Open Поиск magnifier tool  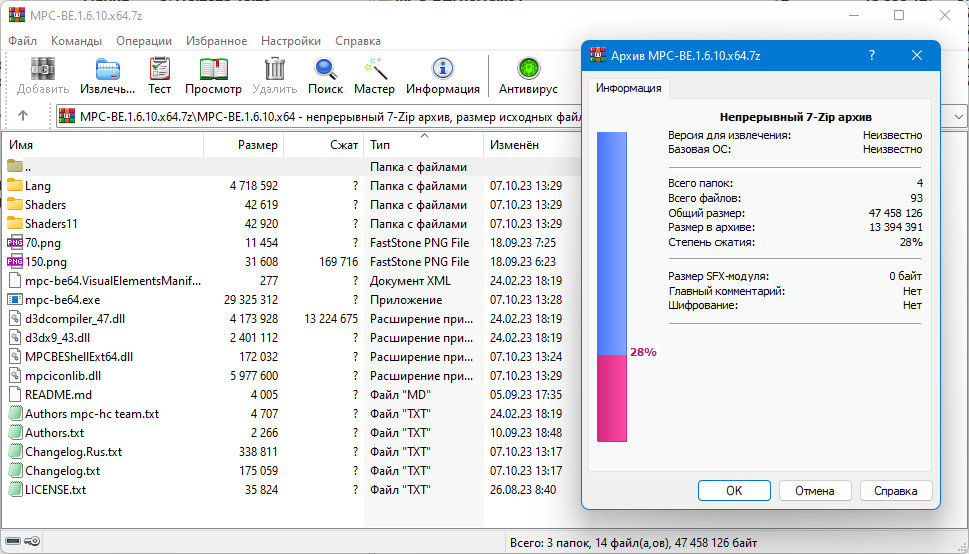[x=325, y=69]
